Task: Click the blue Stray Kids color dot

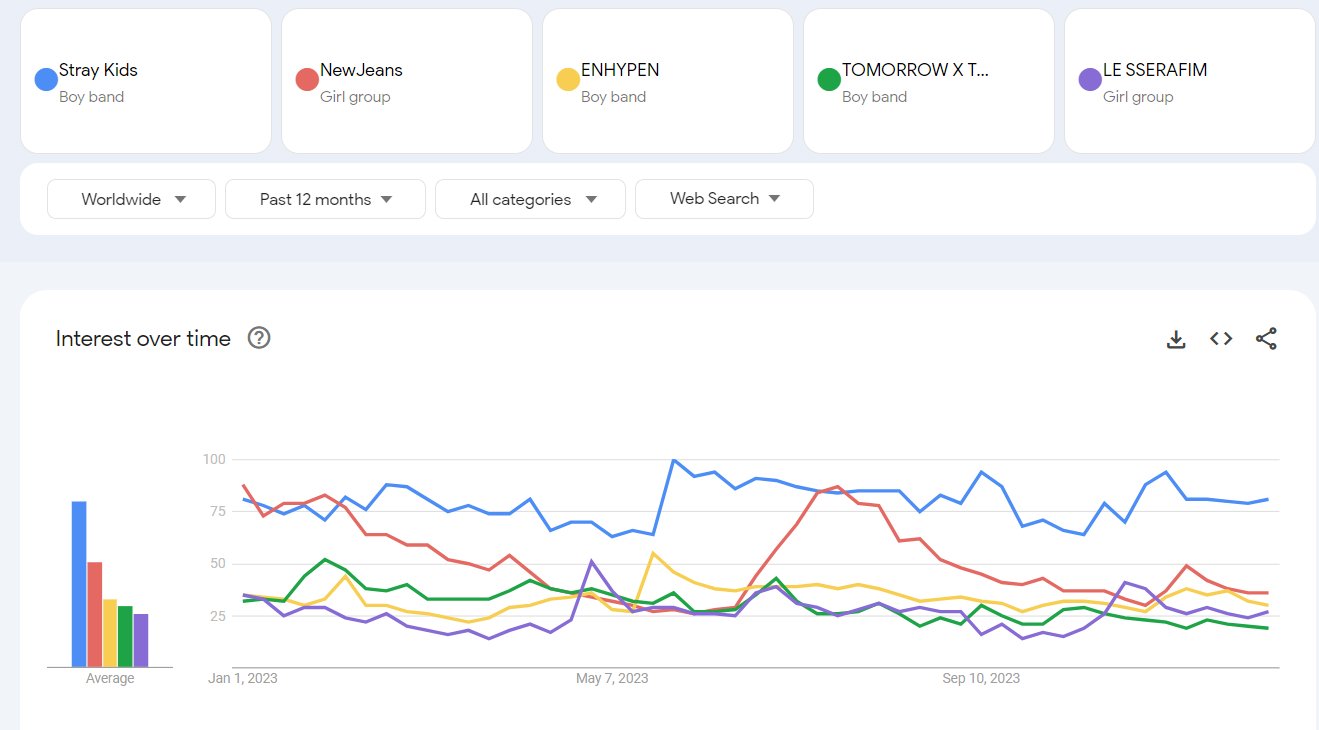Action: (46, 79)
